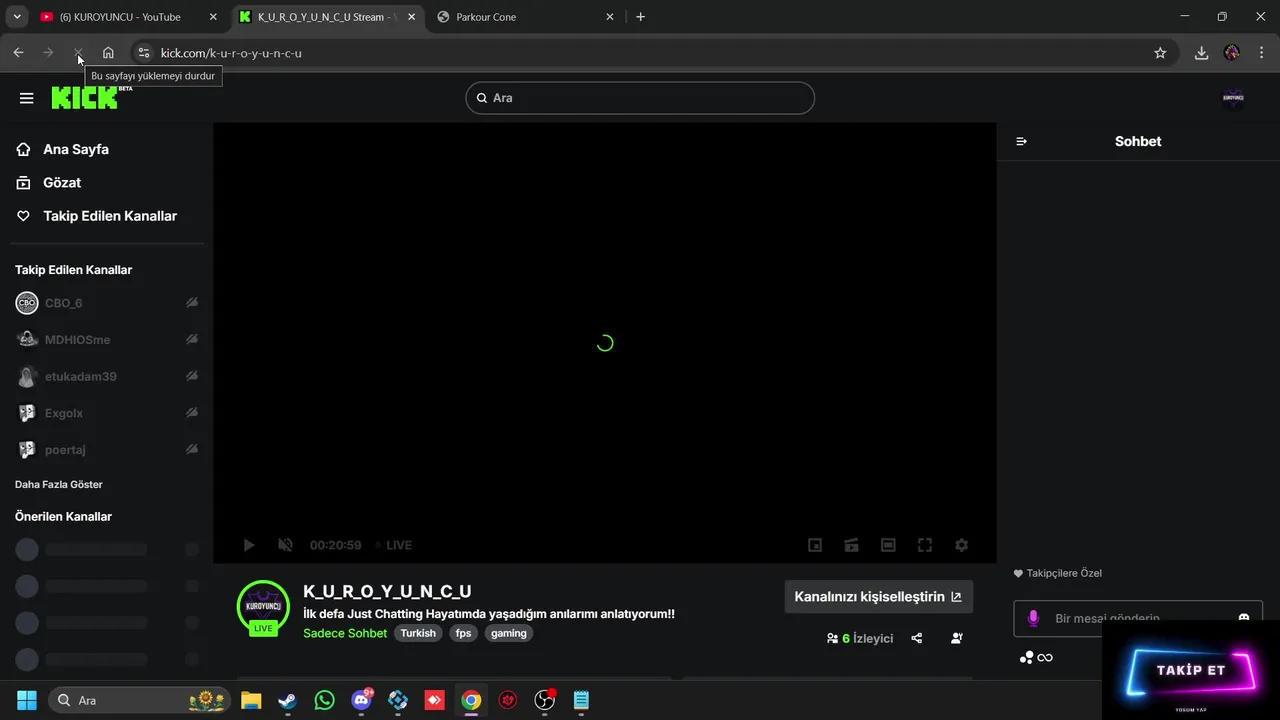Click poertaj offline status icon
1280x720 pixels.
tap(192, 449)
